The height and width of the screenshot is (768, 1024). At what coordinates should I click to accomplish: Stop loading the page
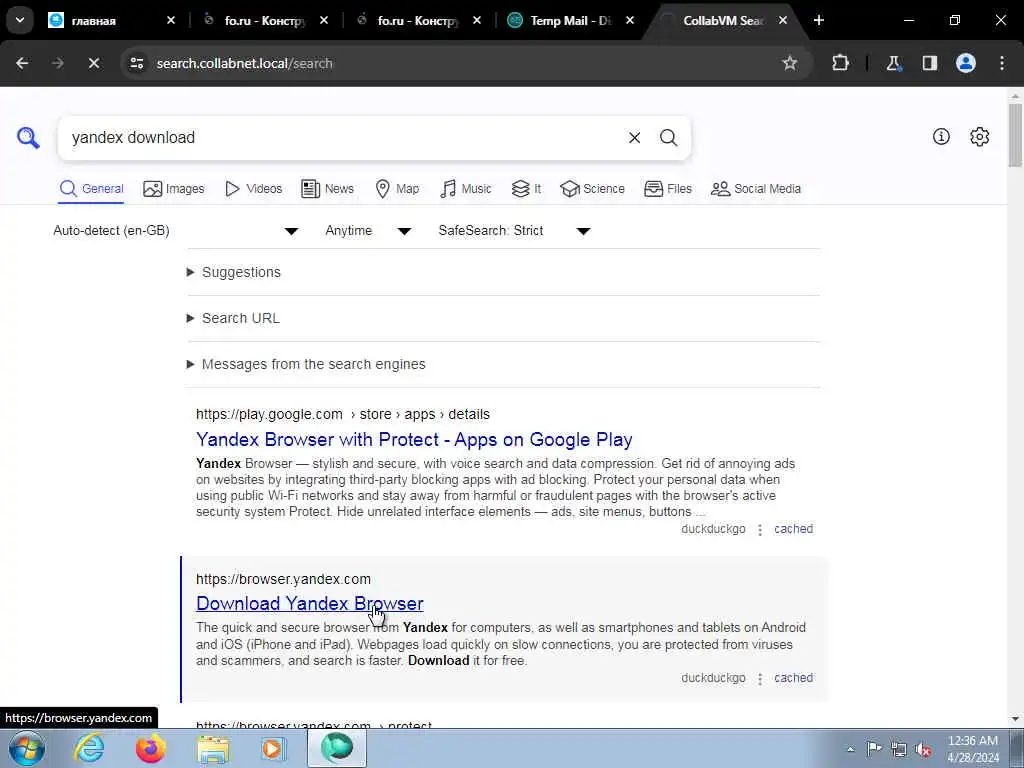[x=93, y=63]
